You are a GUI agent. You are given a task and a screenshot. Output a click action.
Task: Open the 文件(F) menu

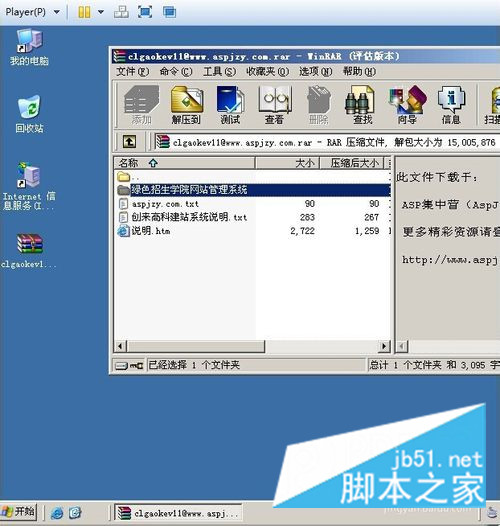pyautogui.click(x=132, y=71)
